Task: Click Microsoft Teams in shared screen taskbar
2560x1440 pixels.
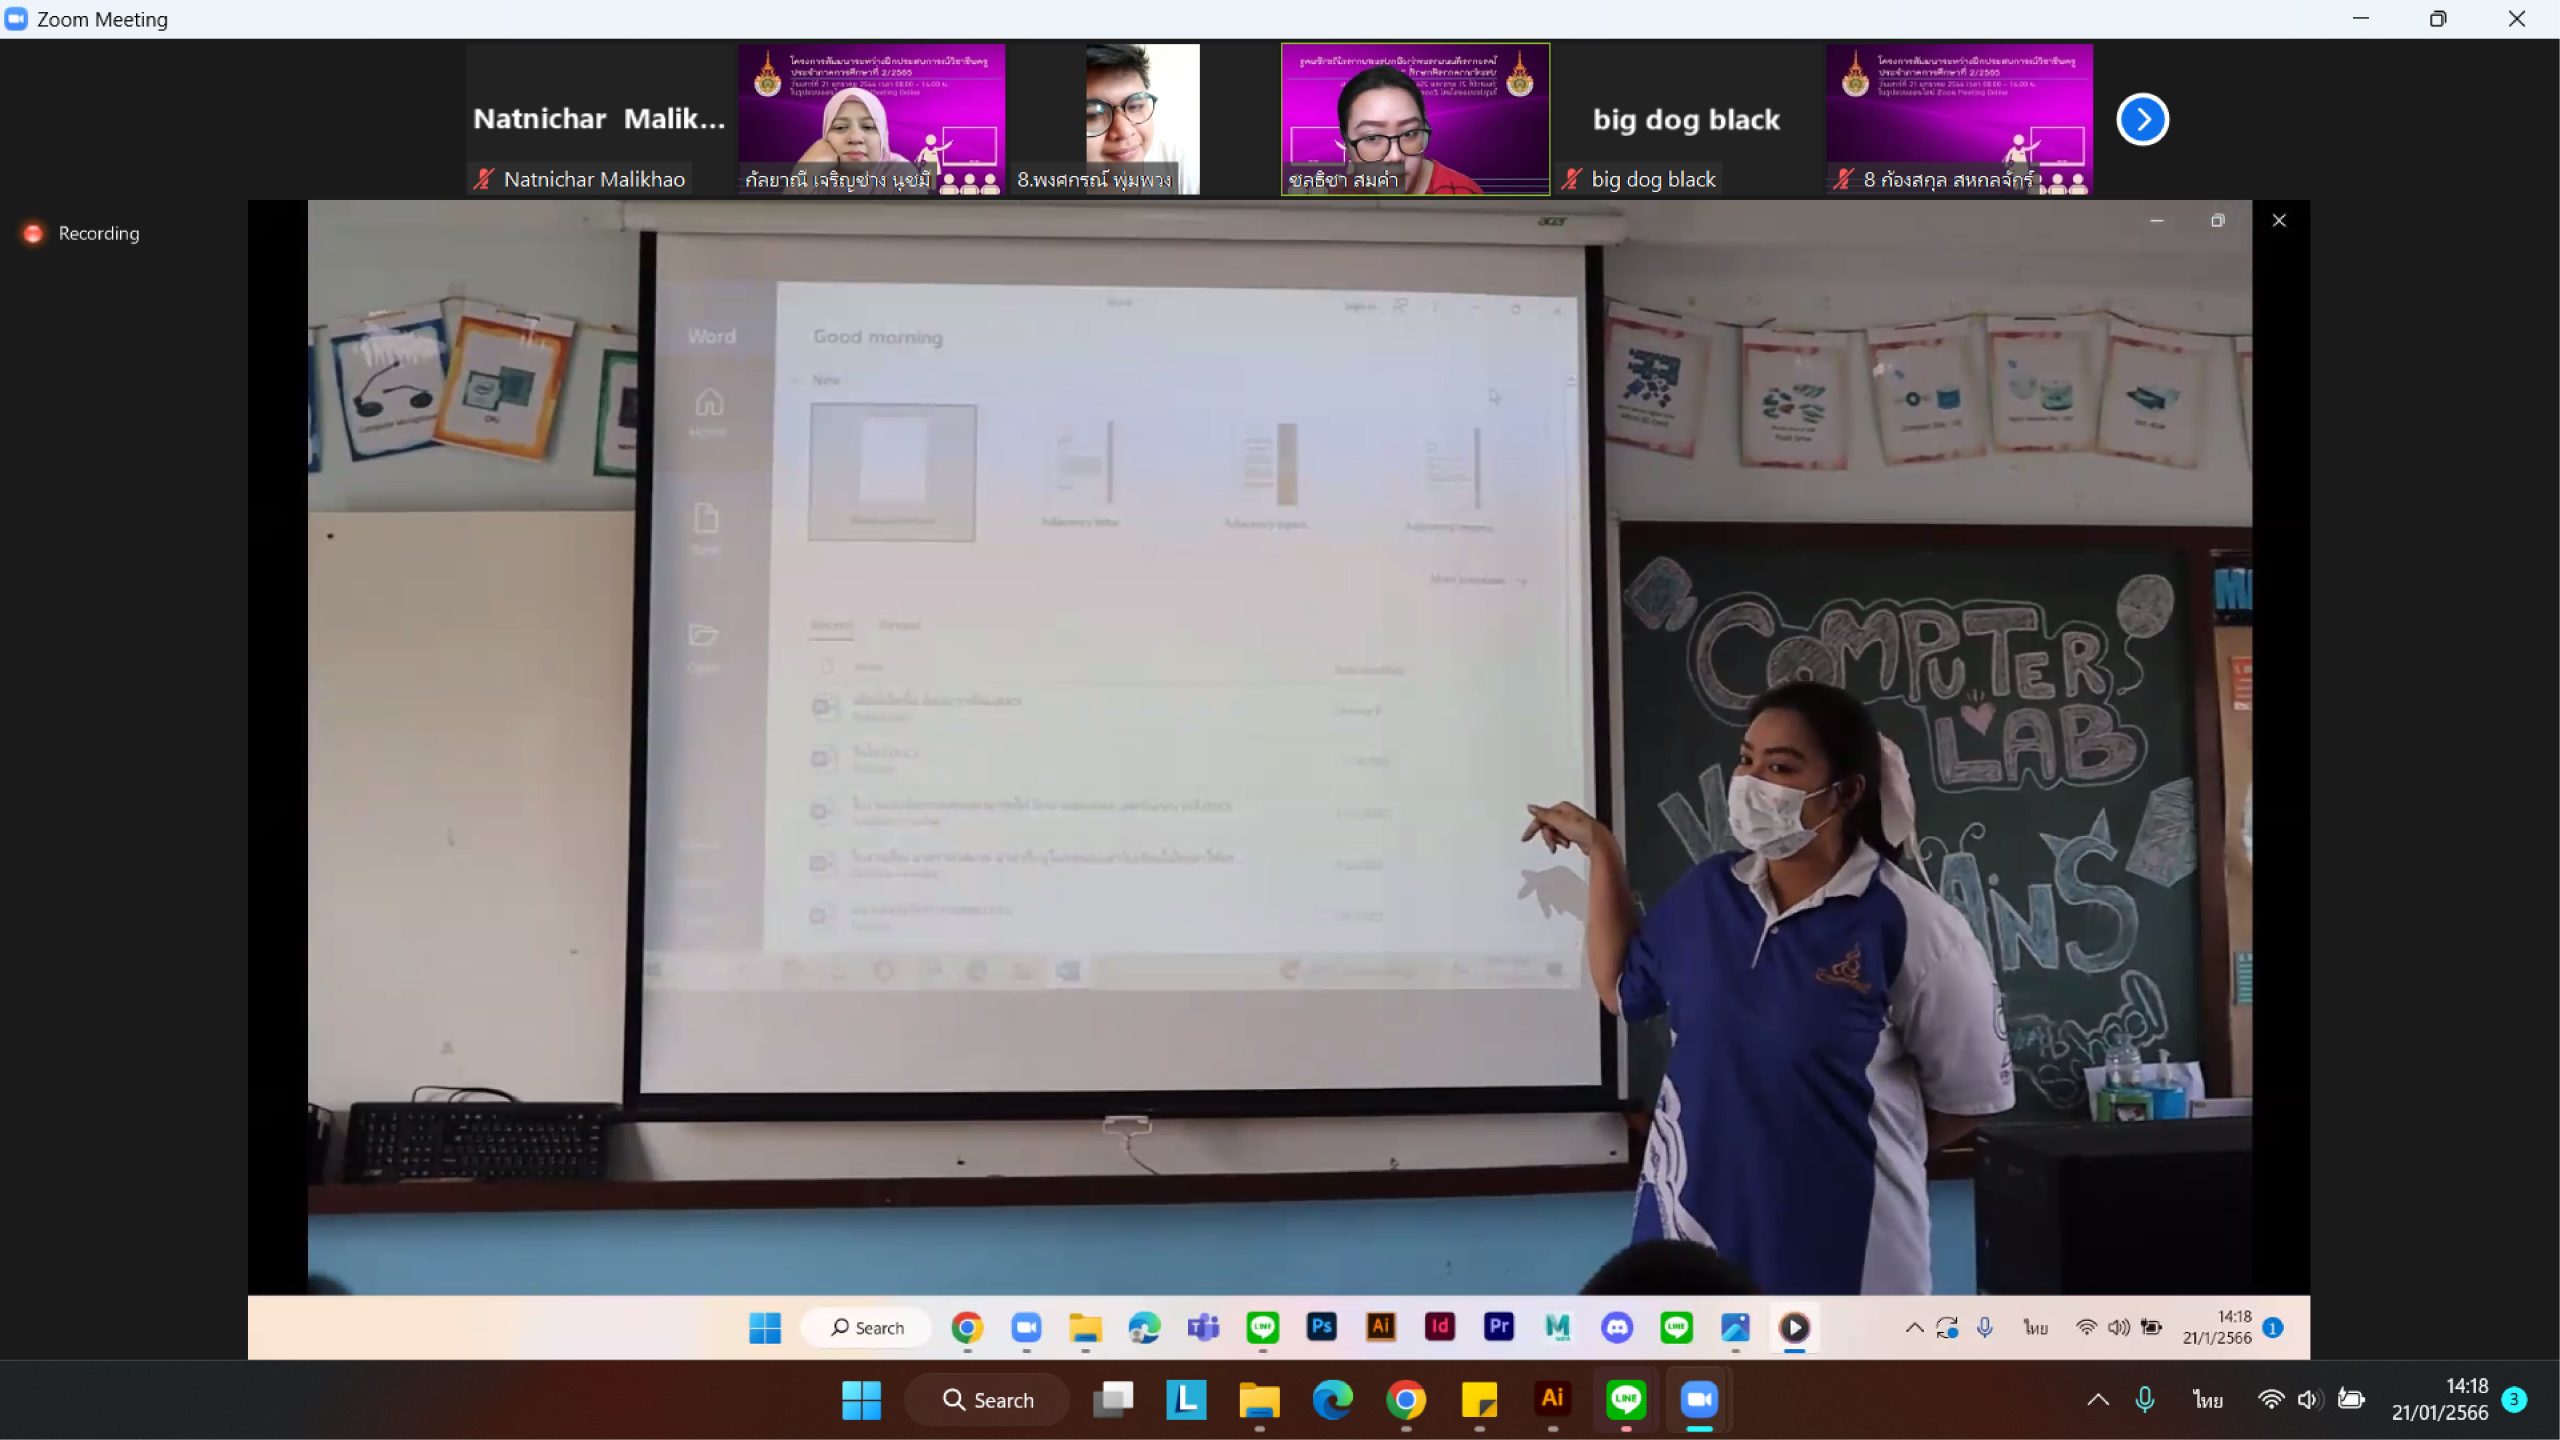Action: (x=1203, y=1328)
